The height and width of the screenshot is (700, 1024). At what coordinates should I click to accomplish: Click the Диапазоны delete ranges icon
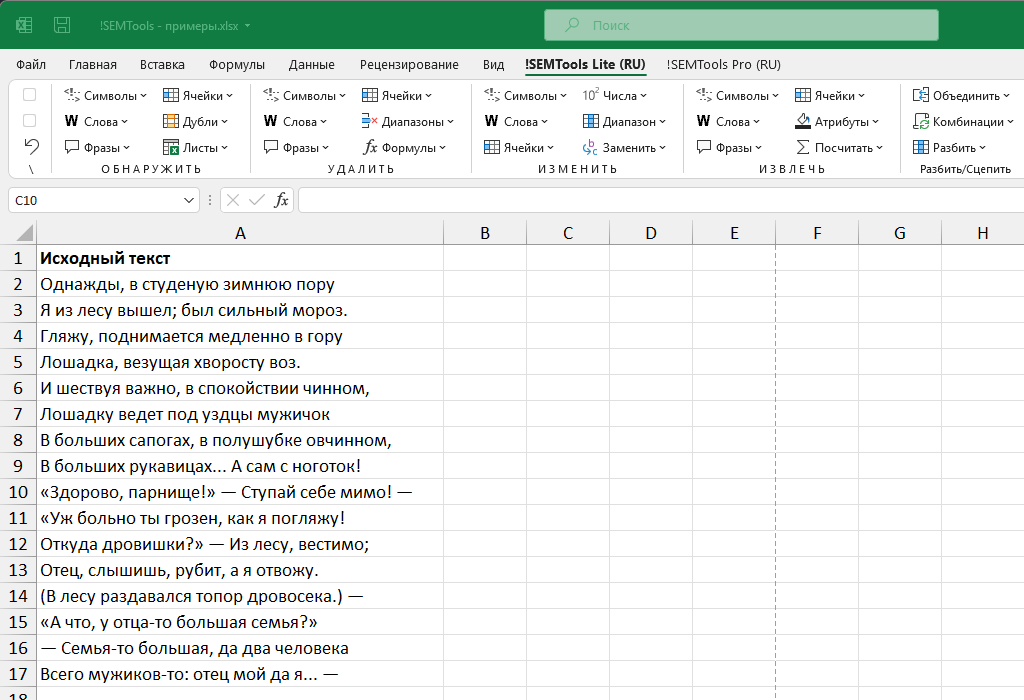click(370, 121)
